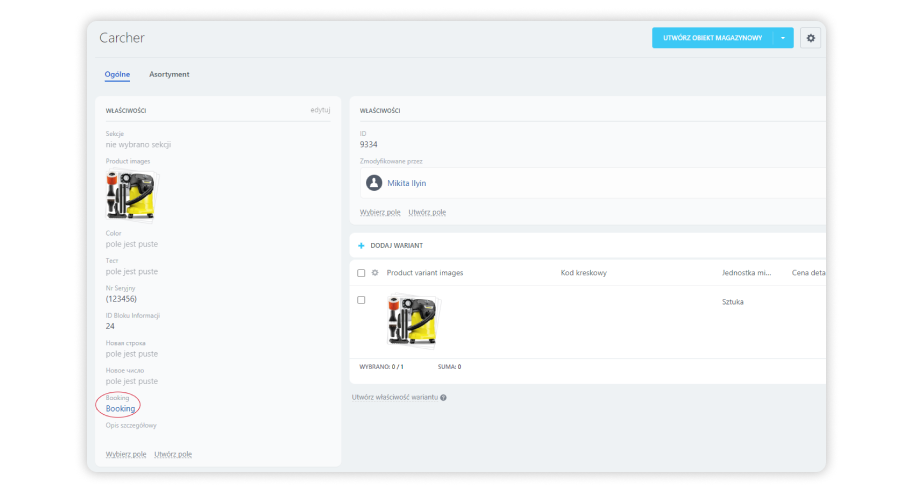This screenshot has width=914, height=494.
Task: Expand the dropdown arrow beside Utwórz obiekt magazynowy
Action: click(783, 38)
